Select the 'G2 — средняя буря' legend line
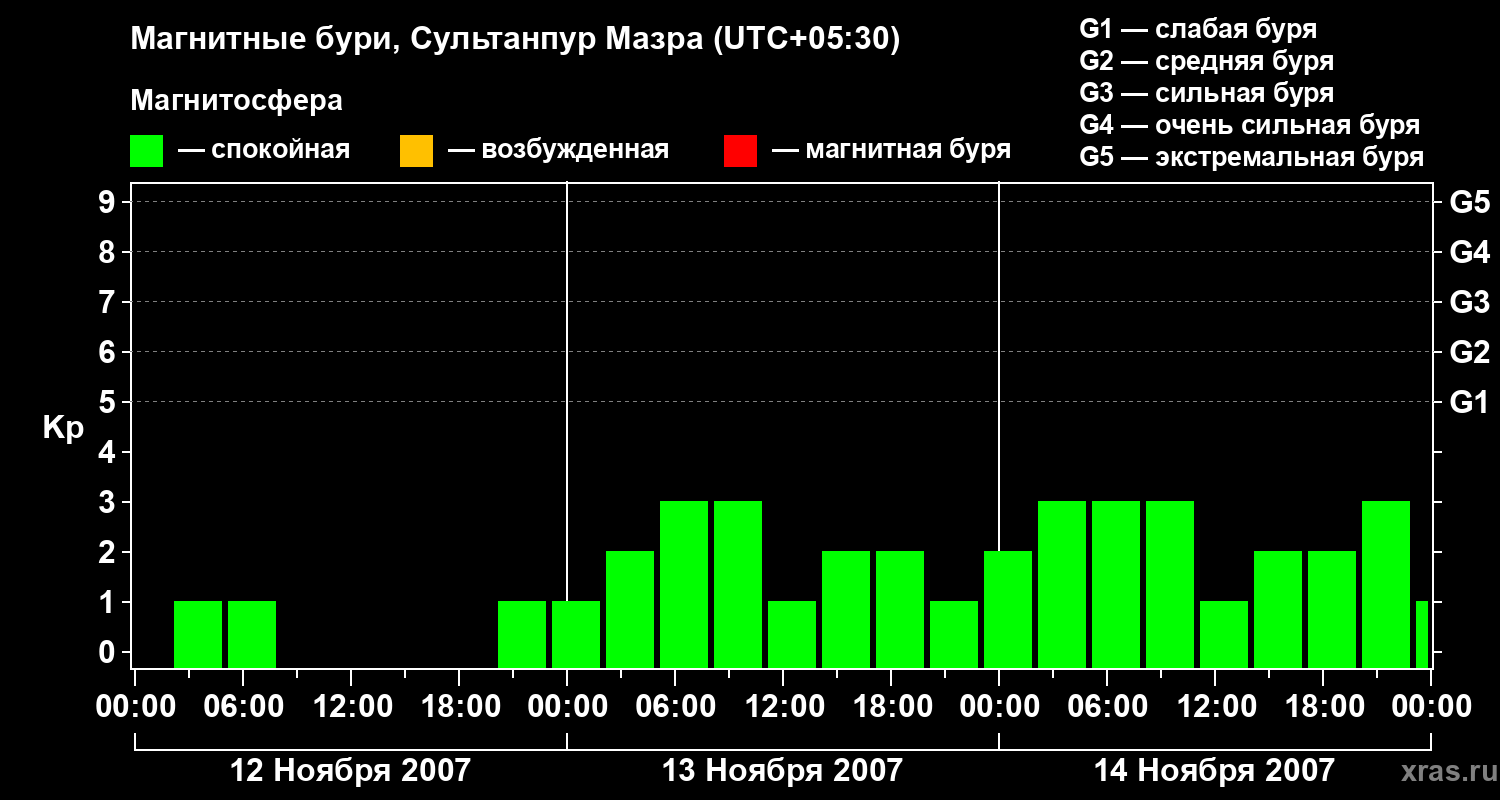This screenshot has width=1500, height=800. [x=1206, y=61]
